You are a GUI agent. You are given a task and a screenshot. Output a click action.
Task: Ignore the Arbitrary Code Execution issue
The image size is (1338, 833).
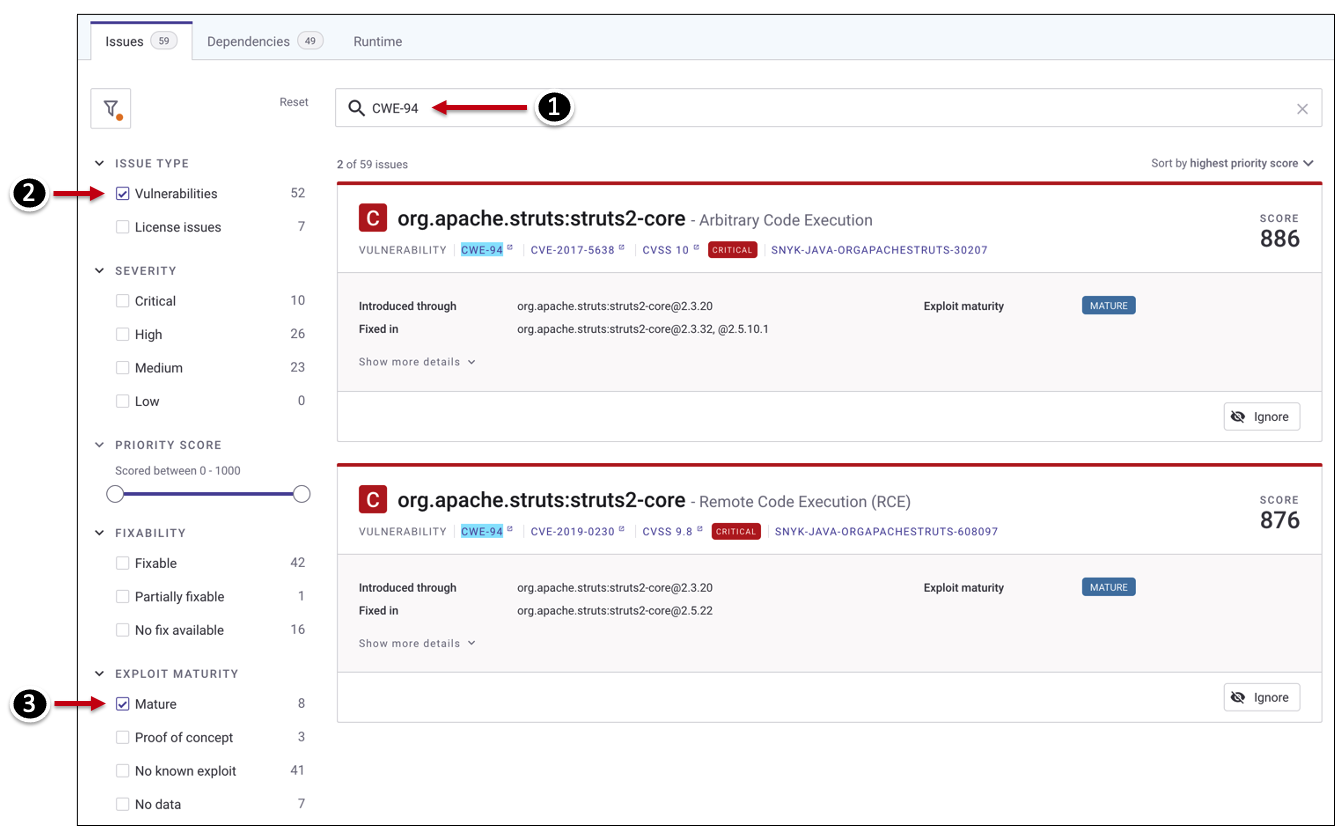click(x=1261, y=416)
